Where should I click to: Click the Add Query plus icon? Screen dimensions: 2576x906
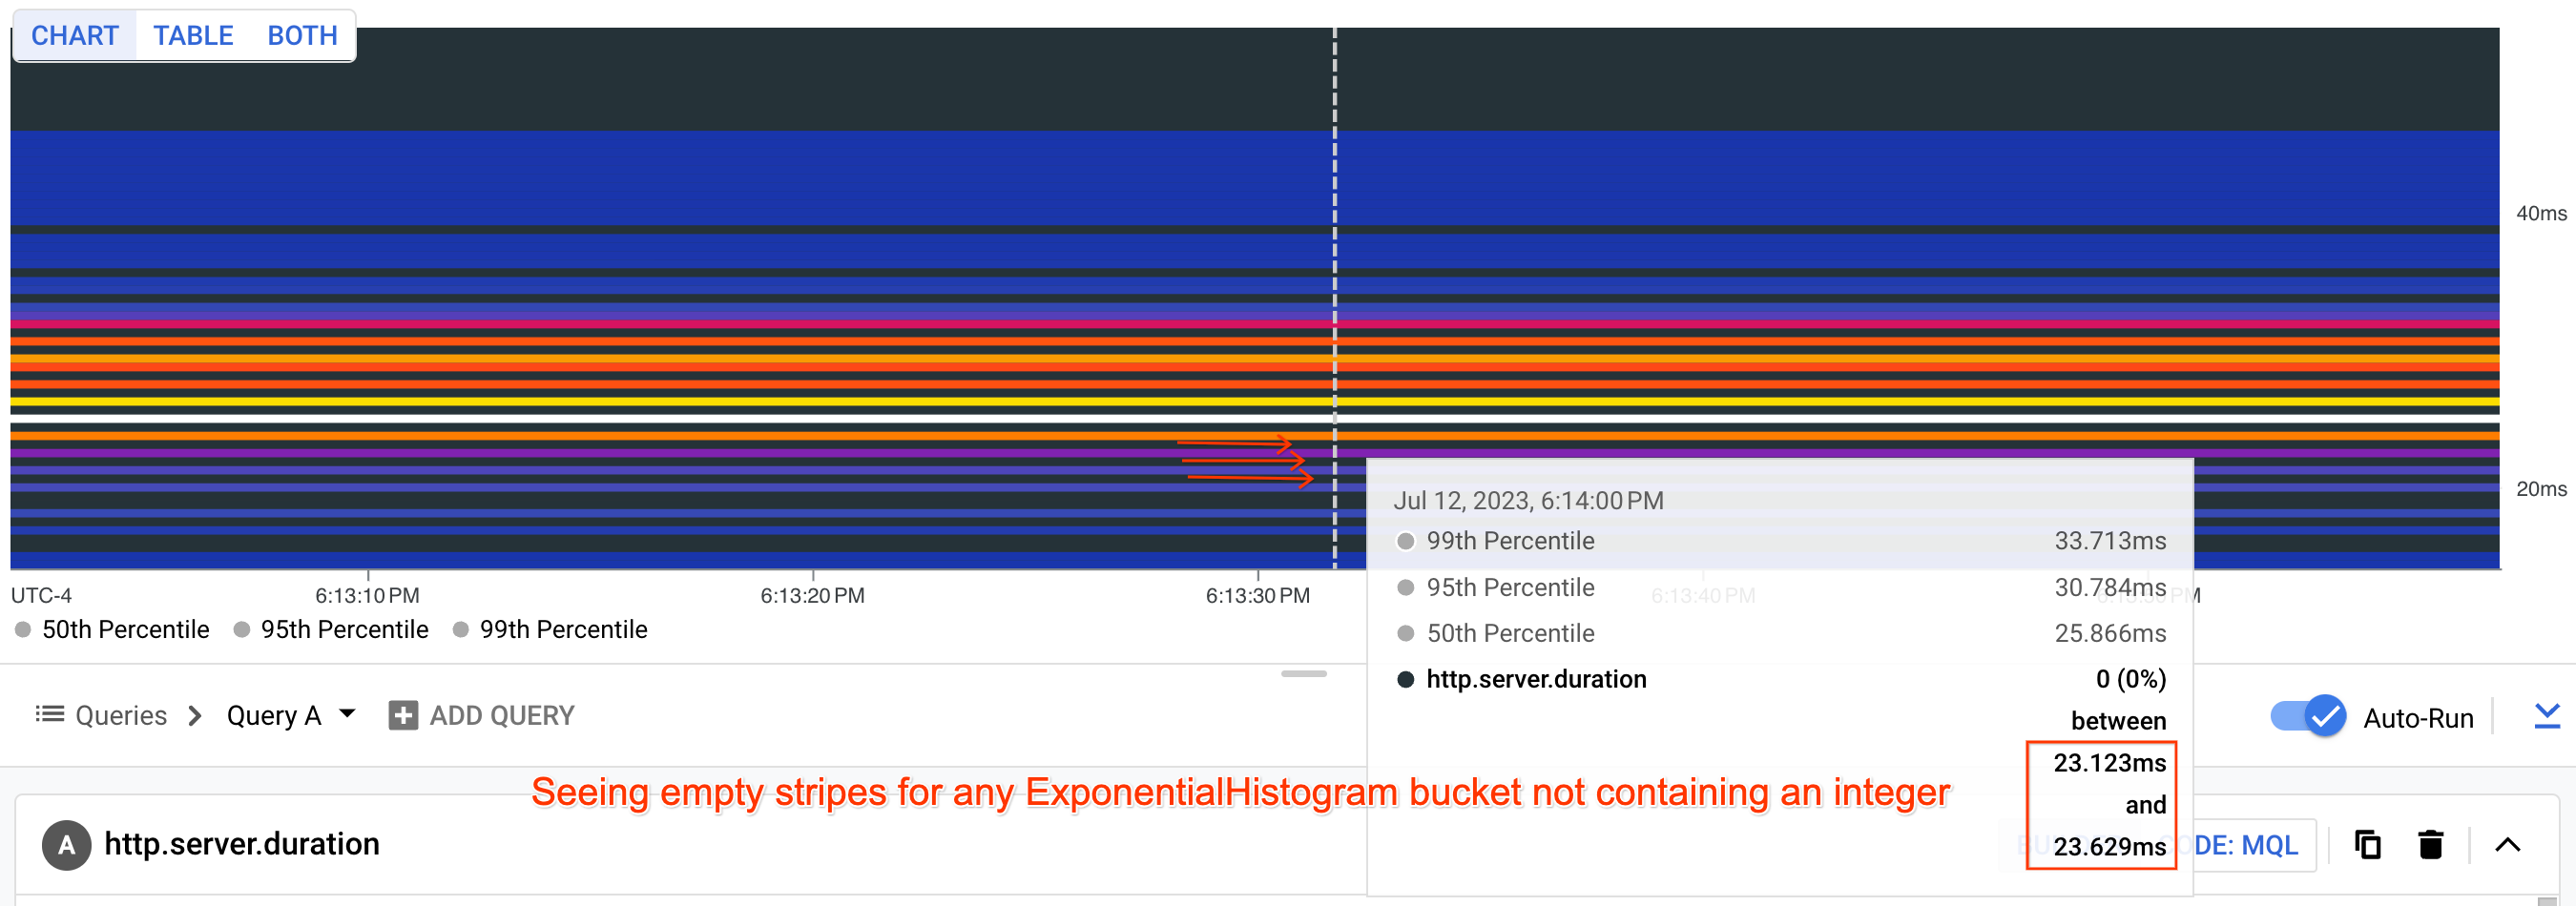pyautogui.click(x=403, y=715)
